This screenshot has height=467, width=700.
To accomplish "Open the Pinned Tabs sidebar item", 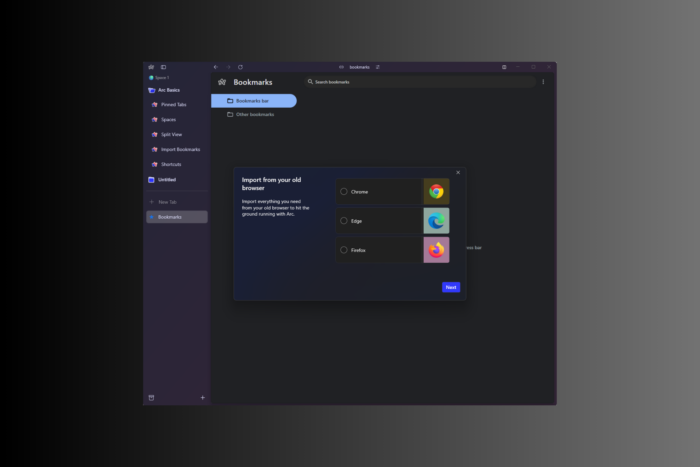I will pyautogui.click(x=177, y=104).
